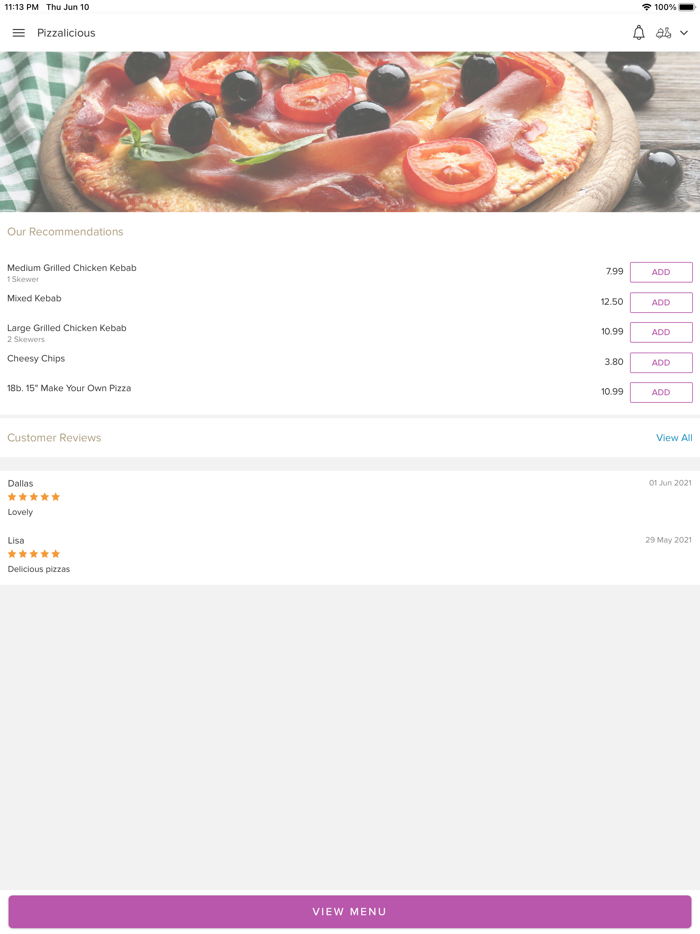700x934 pixels.
Task: Tap the clock in the status bar
Action: (x=24, y=7)
